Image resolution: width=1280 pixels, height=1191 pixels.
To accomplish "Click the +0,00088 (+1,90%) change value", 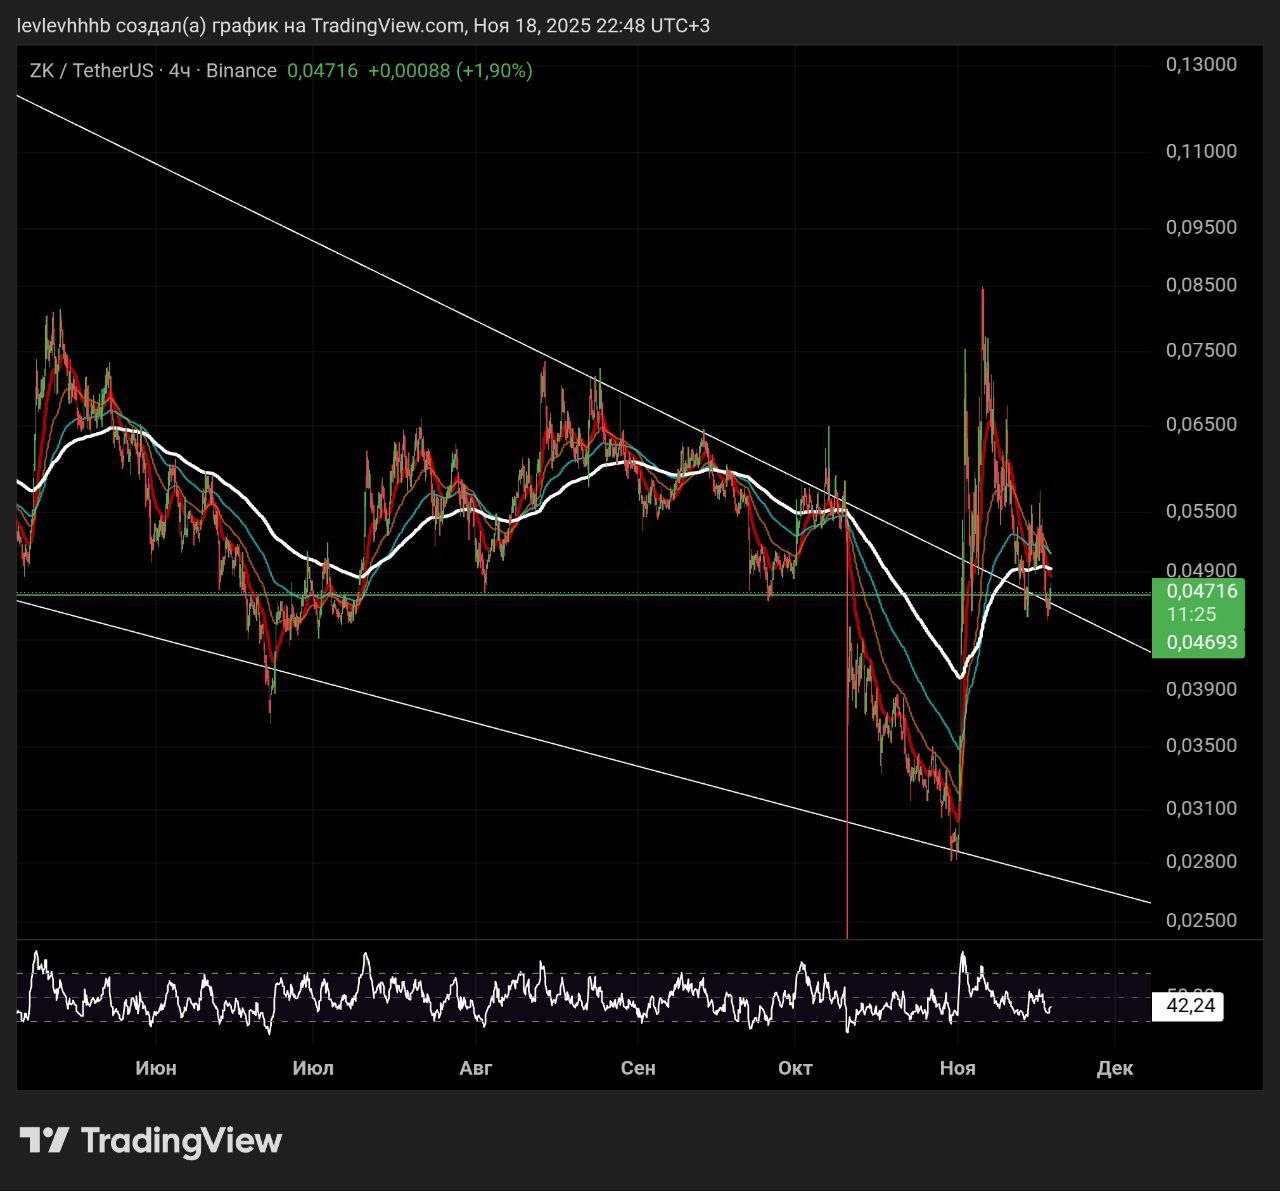I will pyautogui.click(x=450, y=70).
